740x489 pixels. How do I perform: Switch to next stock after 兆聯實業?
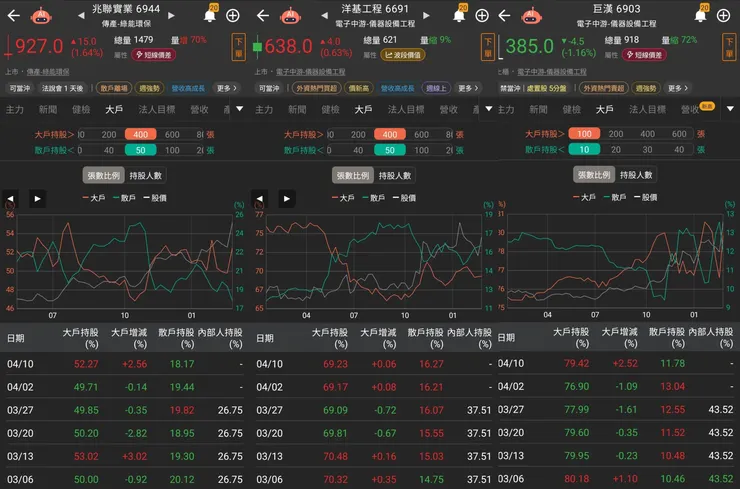coord(171,16)
